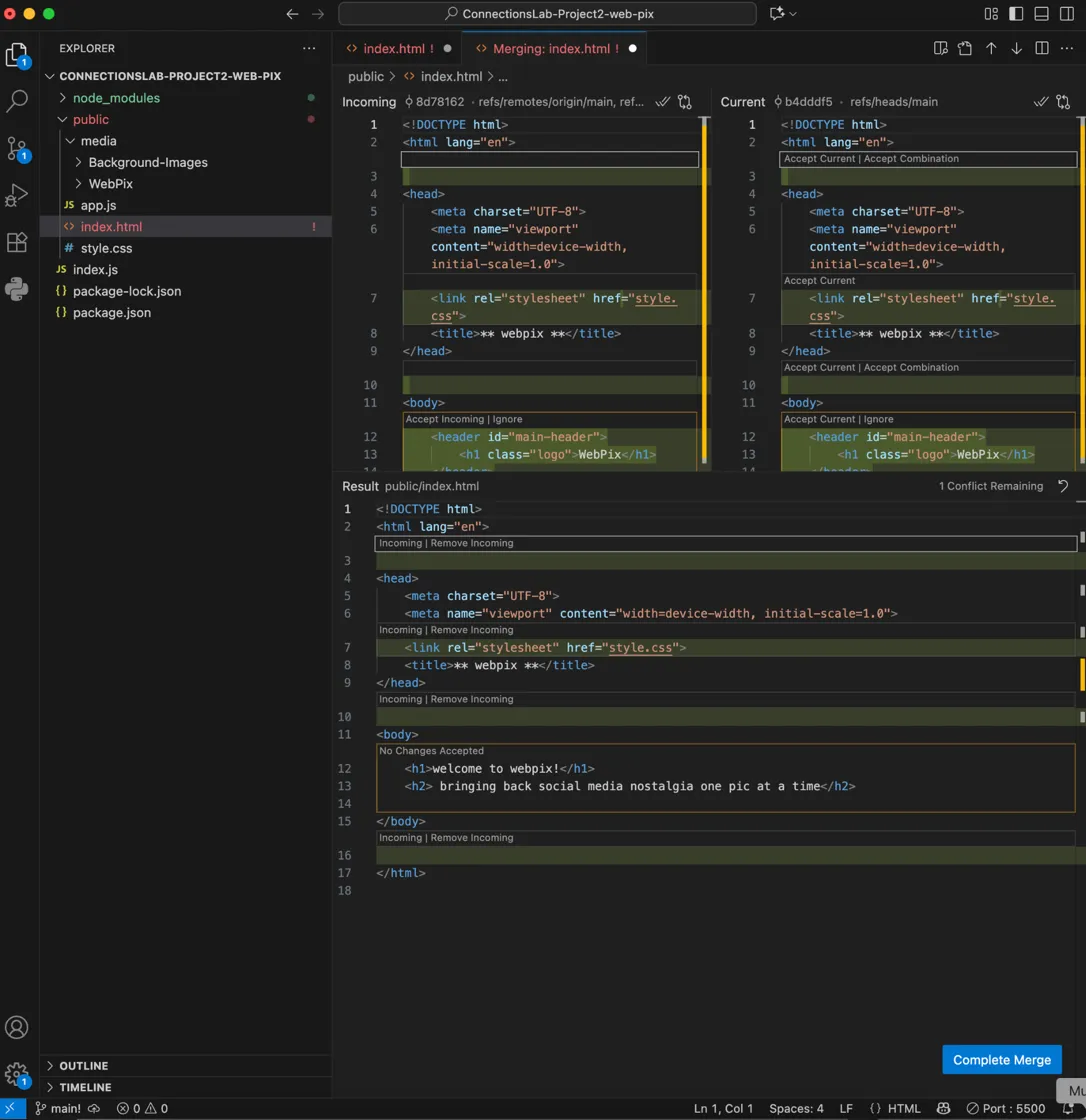Open style.css in the explorer
The height and width of the screenshot is (1120, 1086).
(x=106, y=248)
